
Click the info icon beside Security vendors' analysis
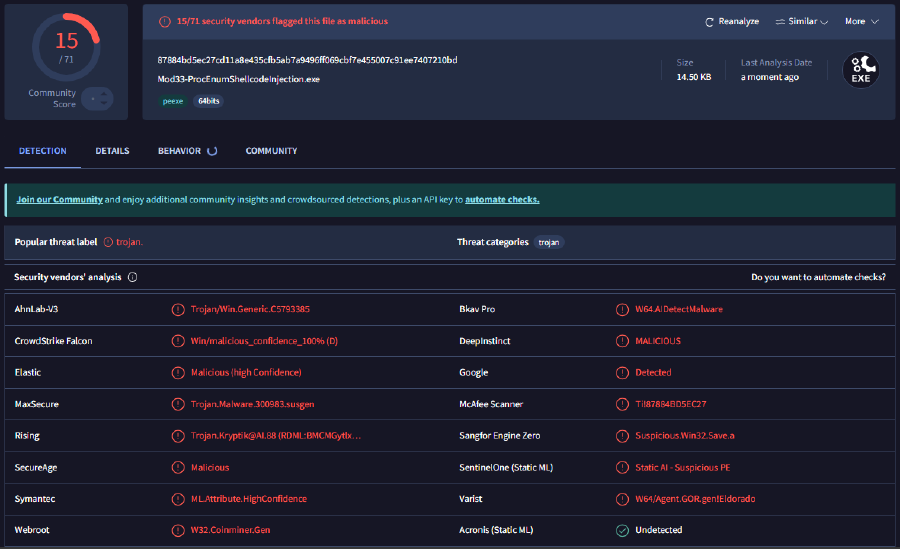pyautogui.click(x=133, y=277)
